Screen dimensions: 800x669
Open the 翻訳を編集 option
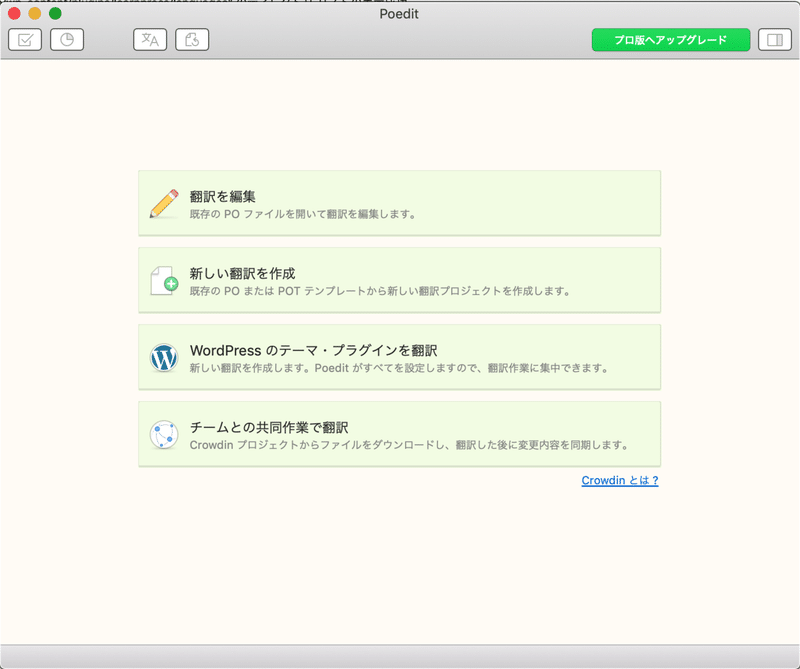399,203
